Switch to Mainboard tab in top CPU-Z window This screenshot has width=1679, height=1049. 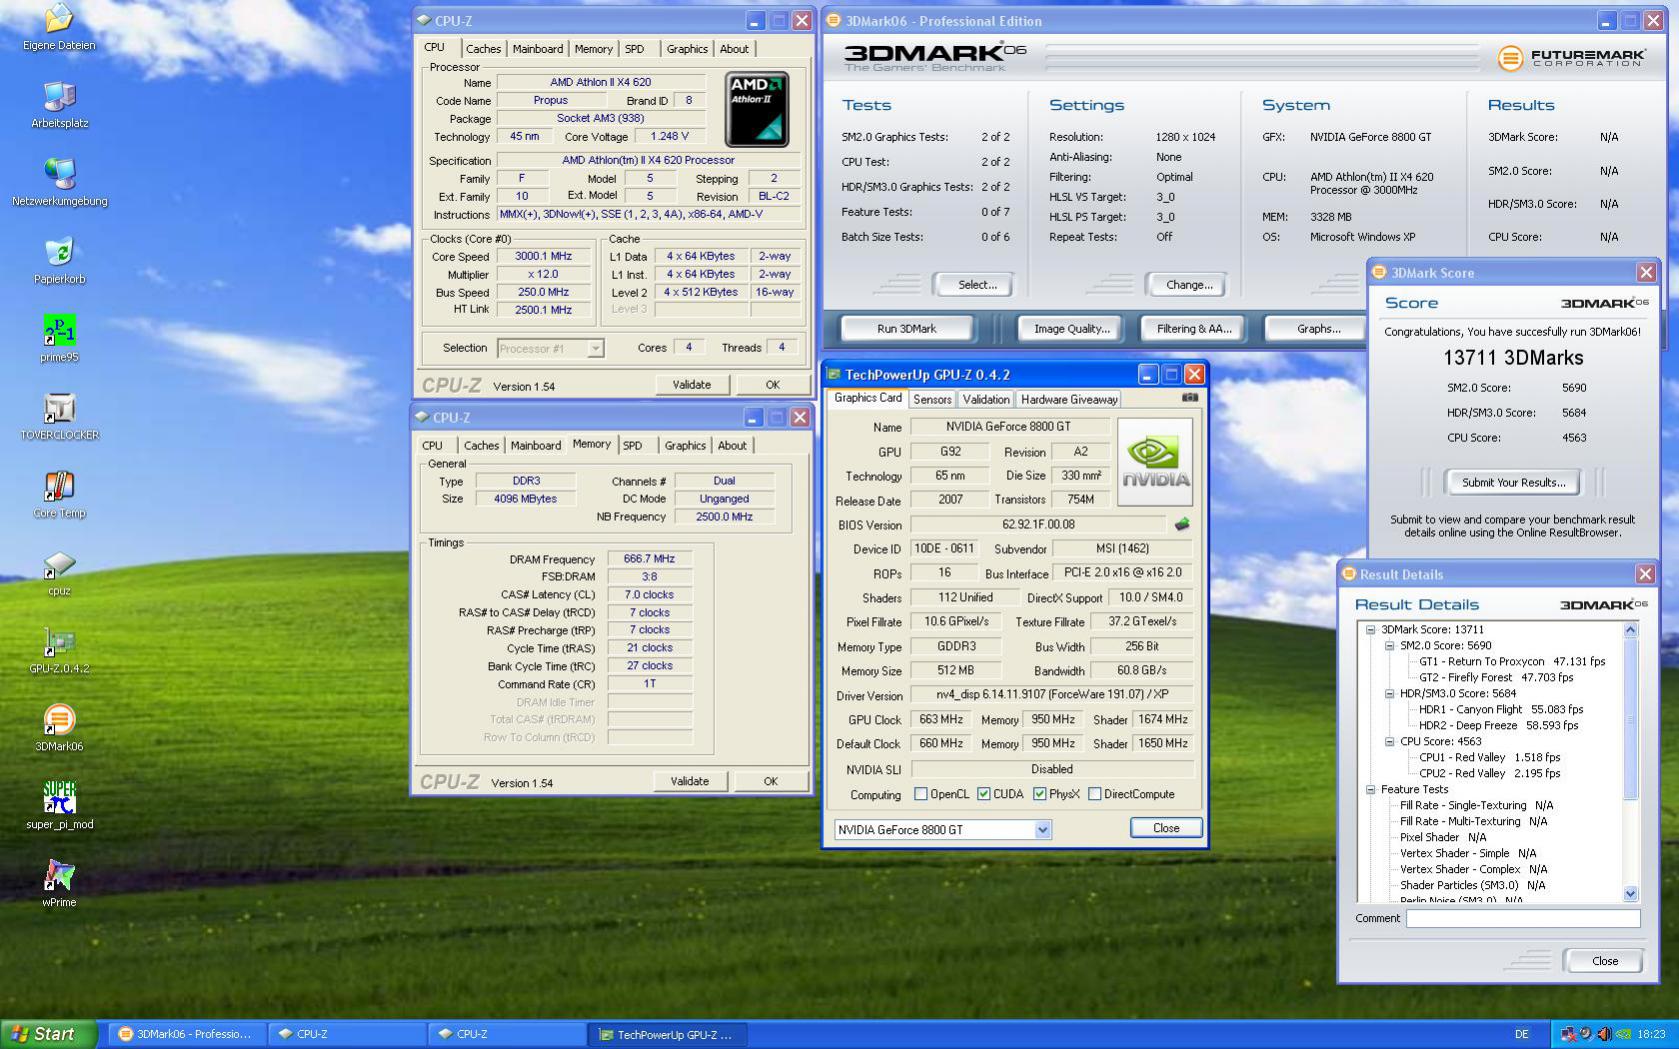537,49
